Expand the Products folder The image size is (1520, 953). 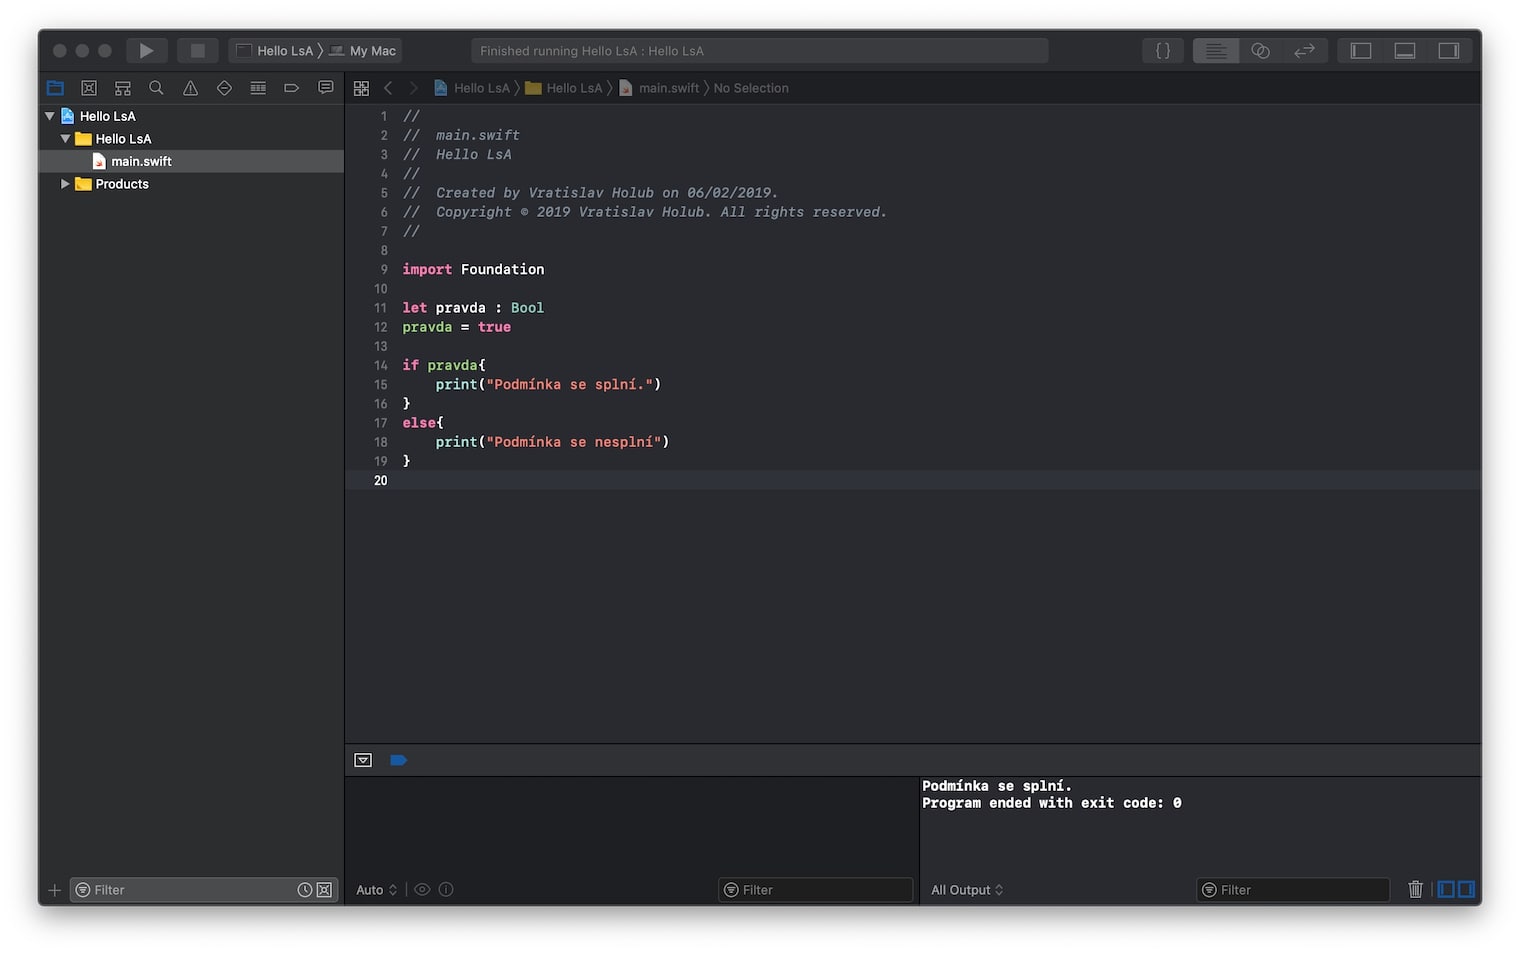[65, 184]
